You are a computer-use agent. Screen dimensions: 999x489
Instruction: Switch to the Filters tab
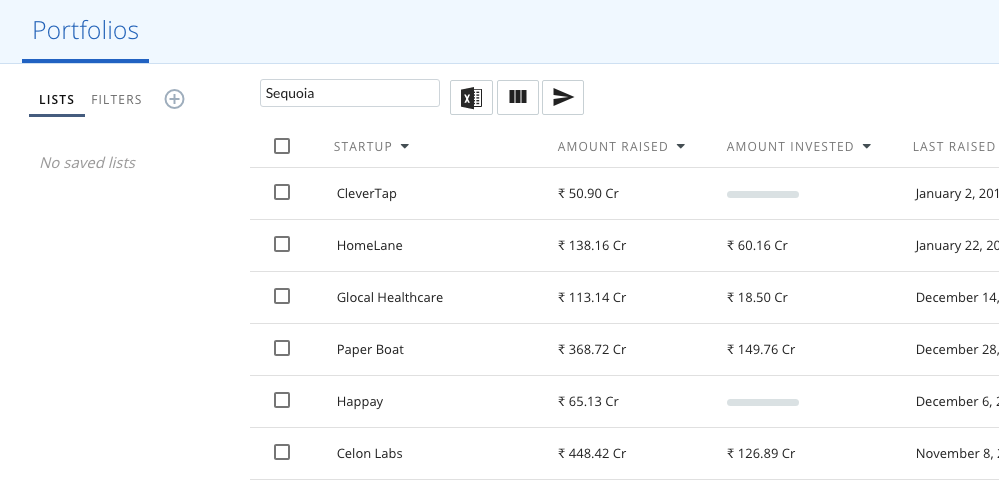pos(117,100)
